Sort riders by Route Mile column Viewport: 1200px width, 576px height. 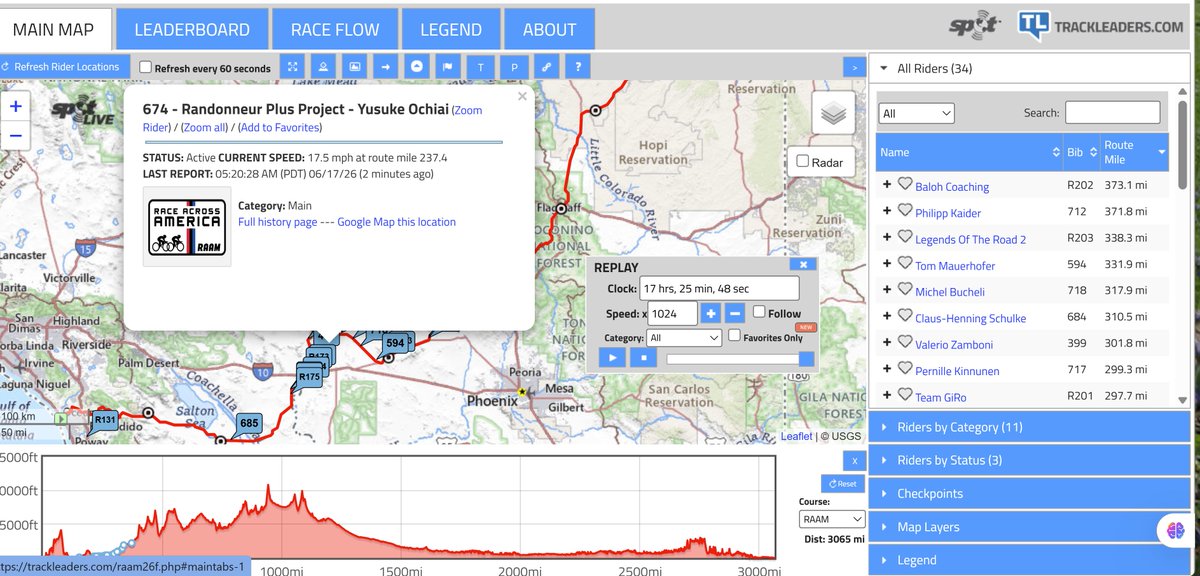pos(1134,152)
